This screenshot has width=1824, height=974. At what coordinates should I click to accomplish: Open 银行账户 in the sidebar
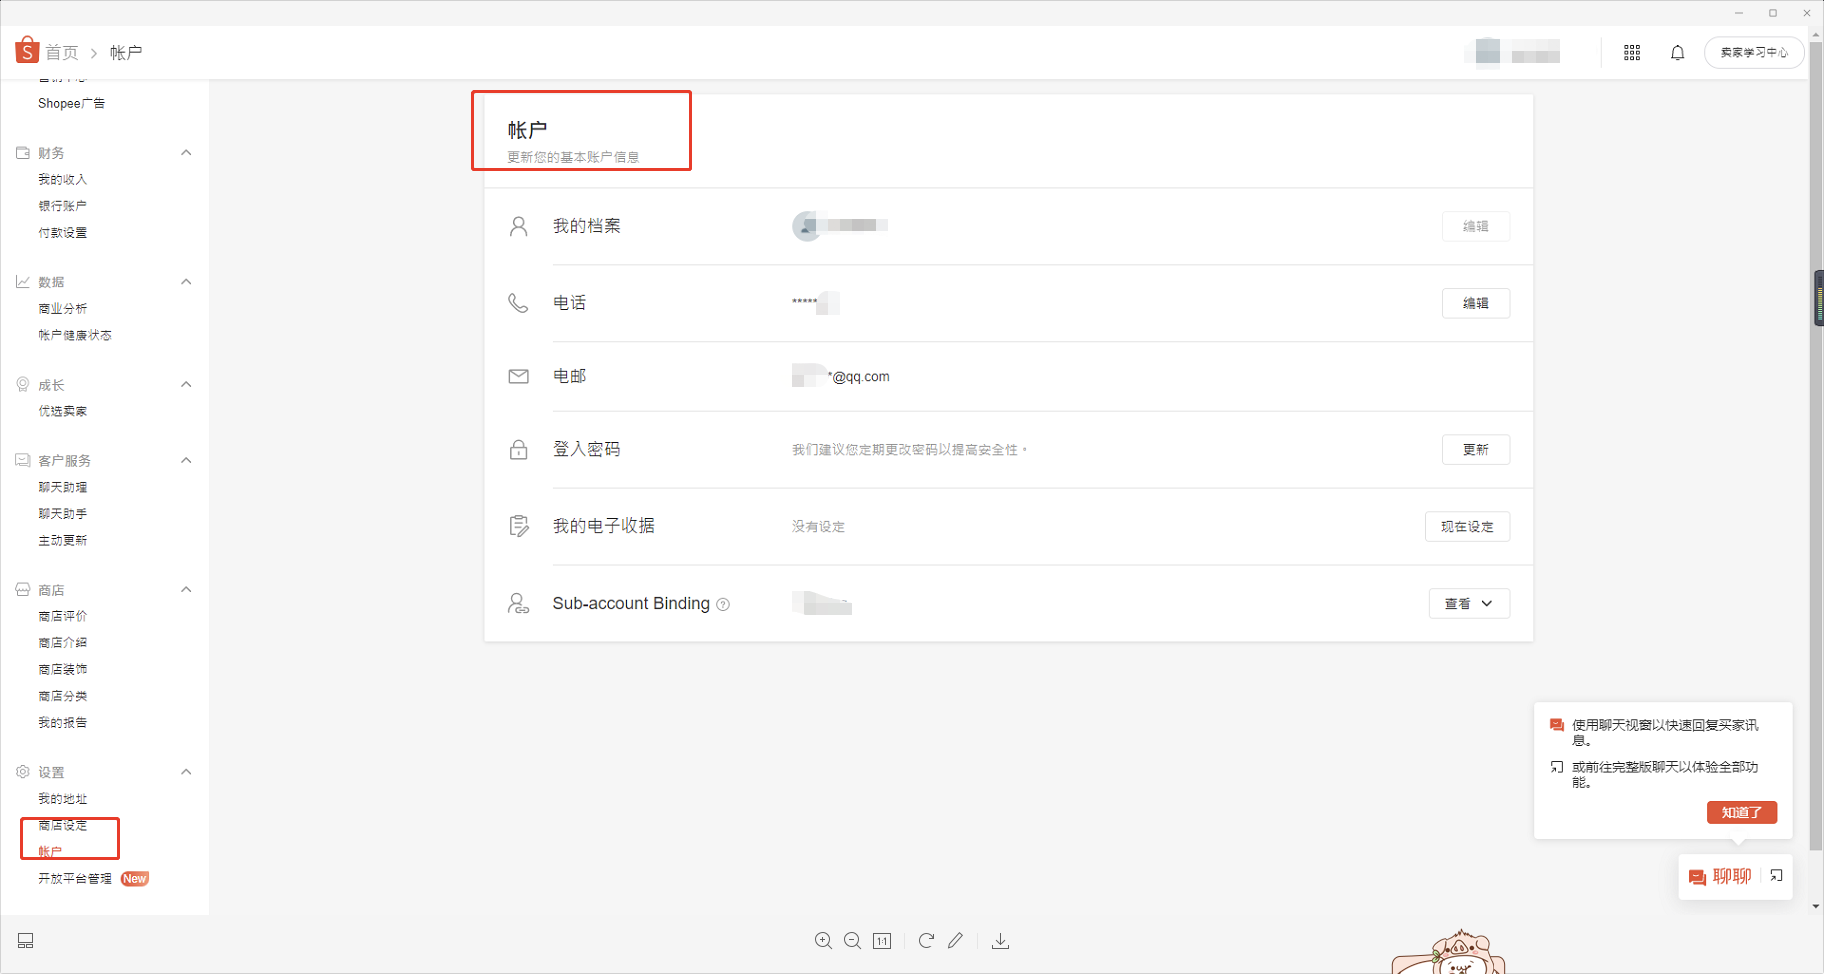pyautogui.click(x=63, y=206)
